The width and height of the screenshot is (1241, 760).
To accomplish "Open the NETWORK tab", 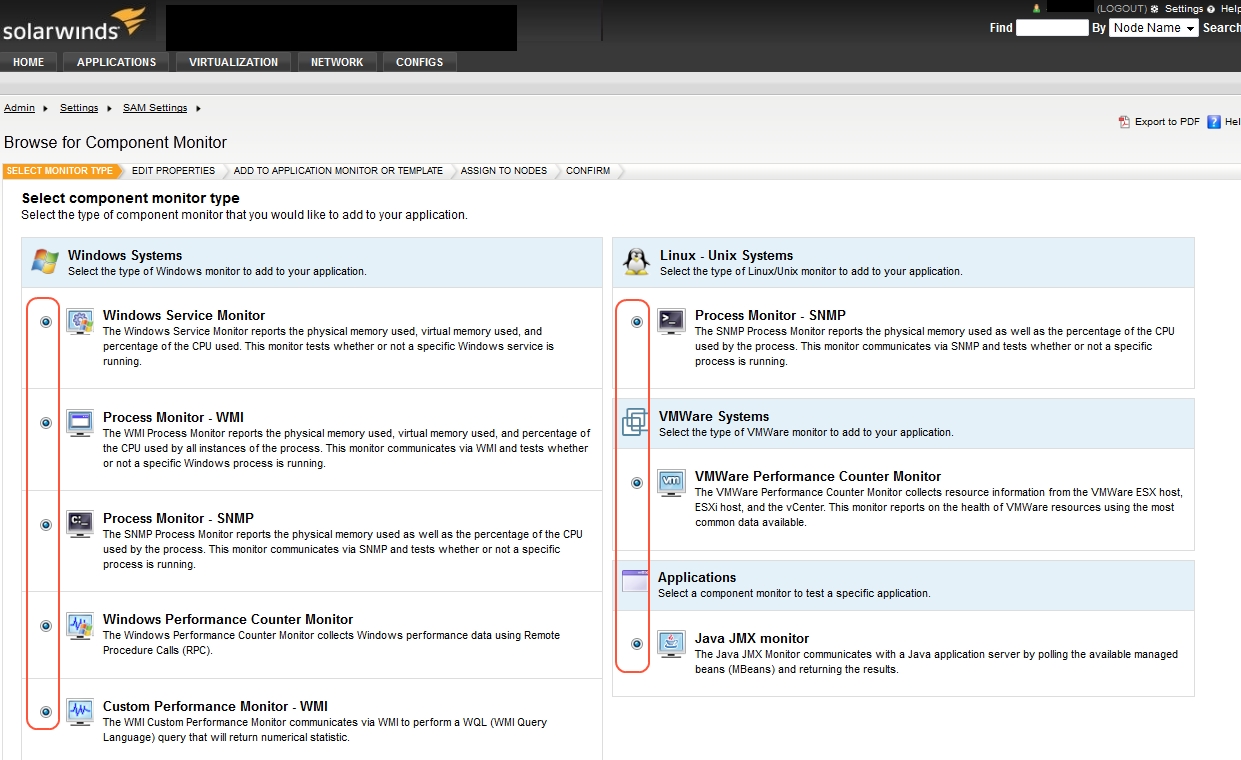I will click(x=337, y=62).
